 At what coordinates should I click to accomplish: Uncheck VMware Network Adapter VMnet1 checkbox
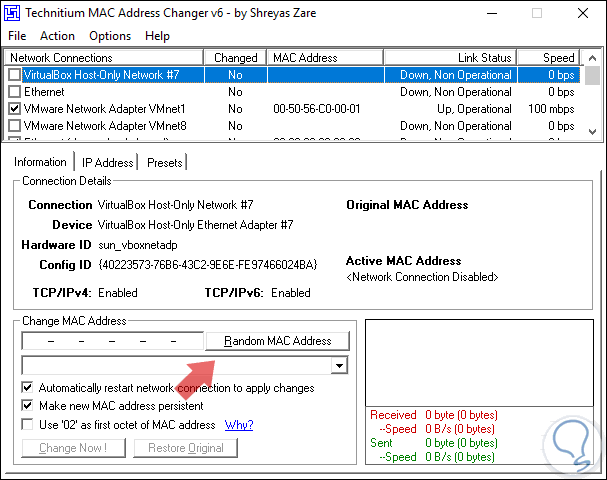click(x=14, y=109)
